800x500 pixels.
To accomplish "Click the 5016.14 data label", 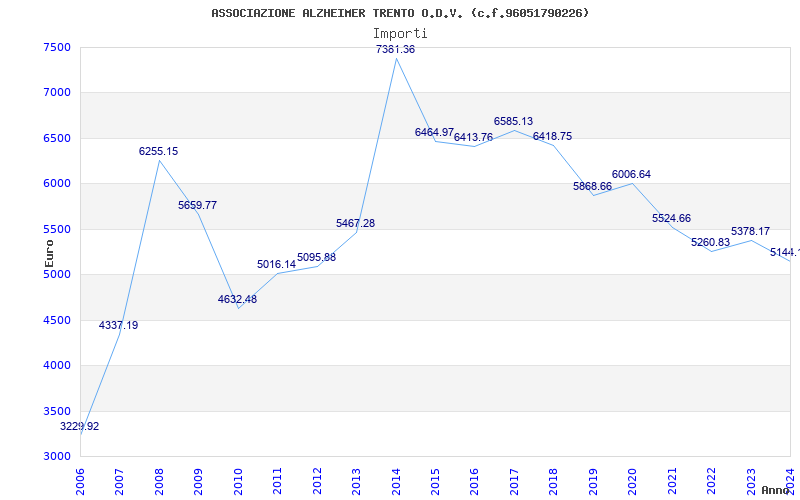I will 276,264.
